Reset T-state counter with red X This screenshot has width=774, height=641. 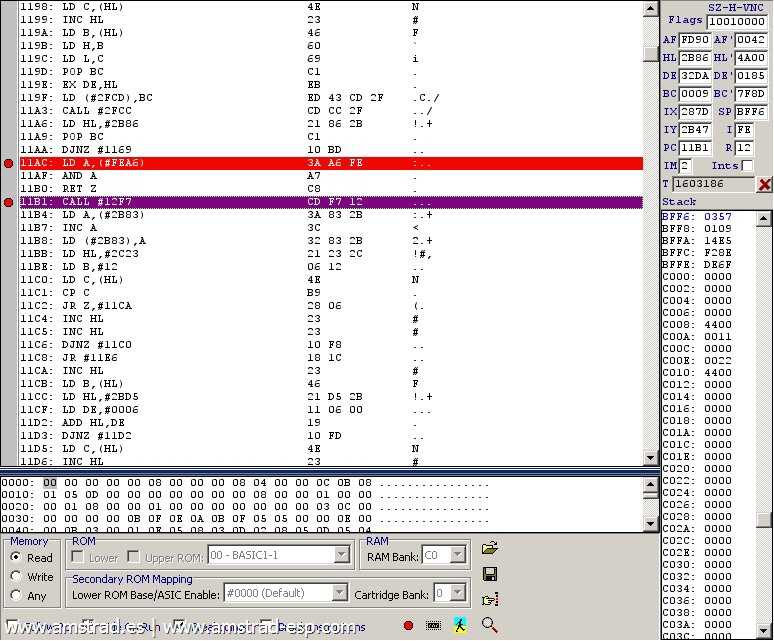764,184
